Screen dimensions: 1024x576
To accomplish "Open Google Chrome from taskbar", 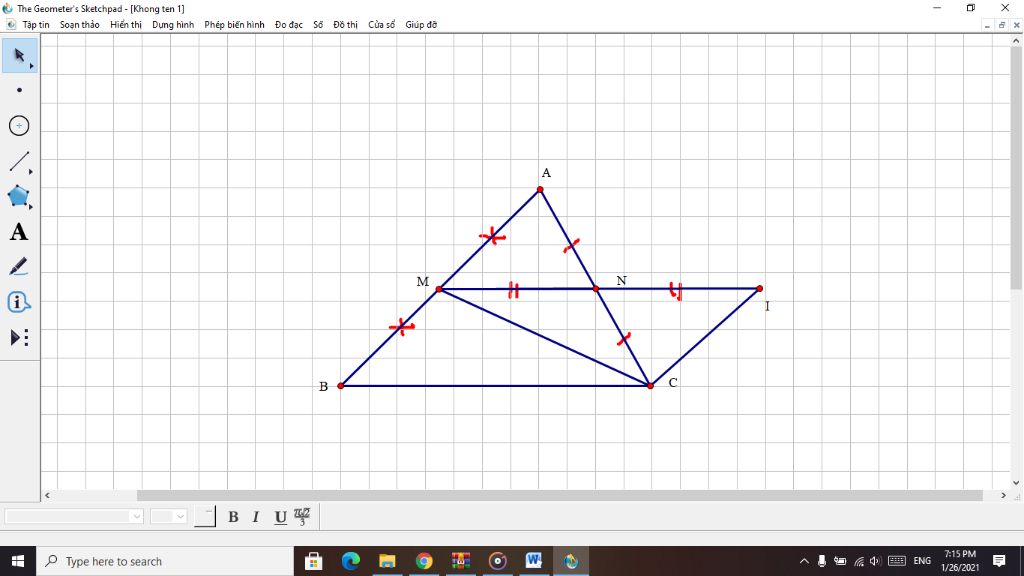I will [424, 561].
